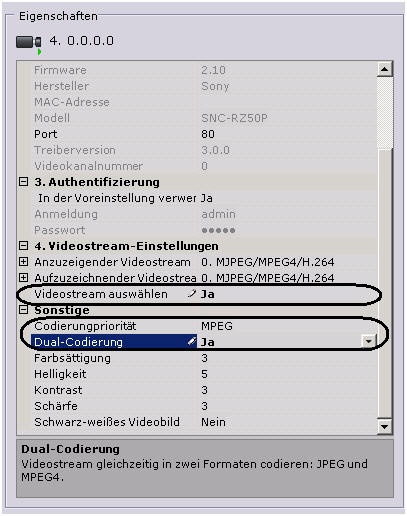This screenshot has height=516, width=407.
Task: Click the pencil edit icon beside Dual-Codierung
Action: pyautogui.click(x=192, y=341)
